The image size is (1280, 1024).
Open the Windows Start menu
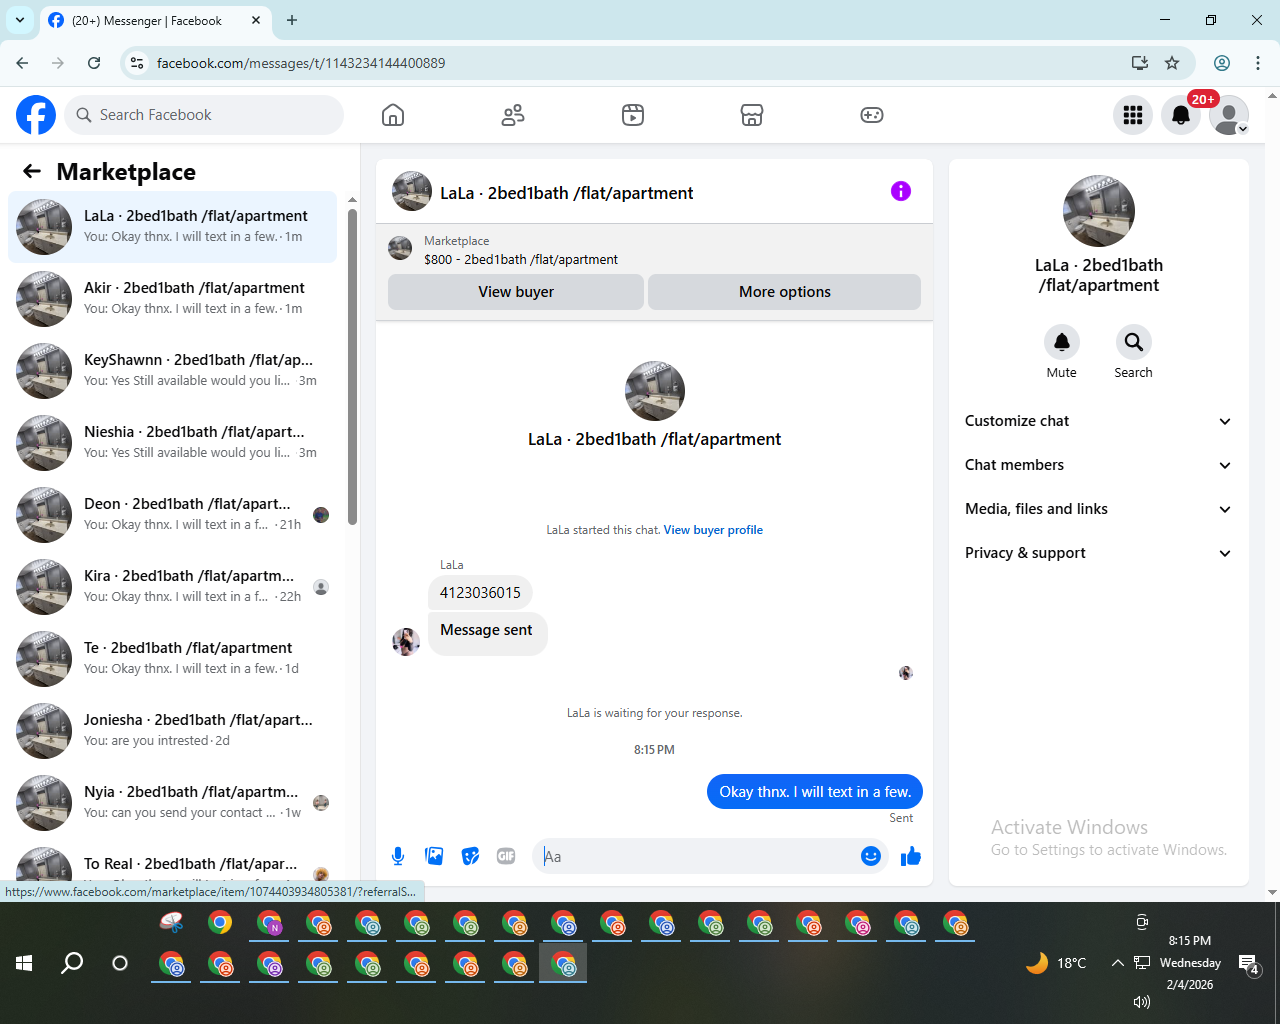click(x=25, y=963)
